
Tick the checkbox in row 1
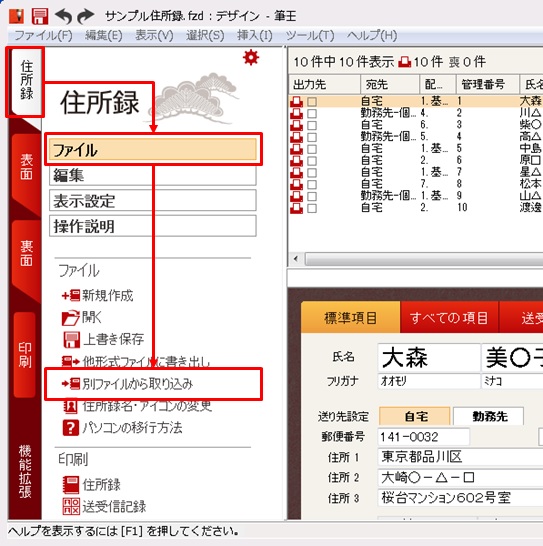click(312, 102)
